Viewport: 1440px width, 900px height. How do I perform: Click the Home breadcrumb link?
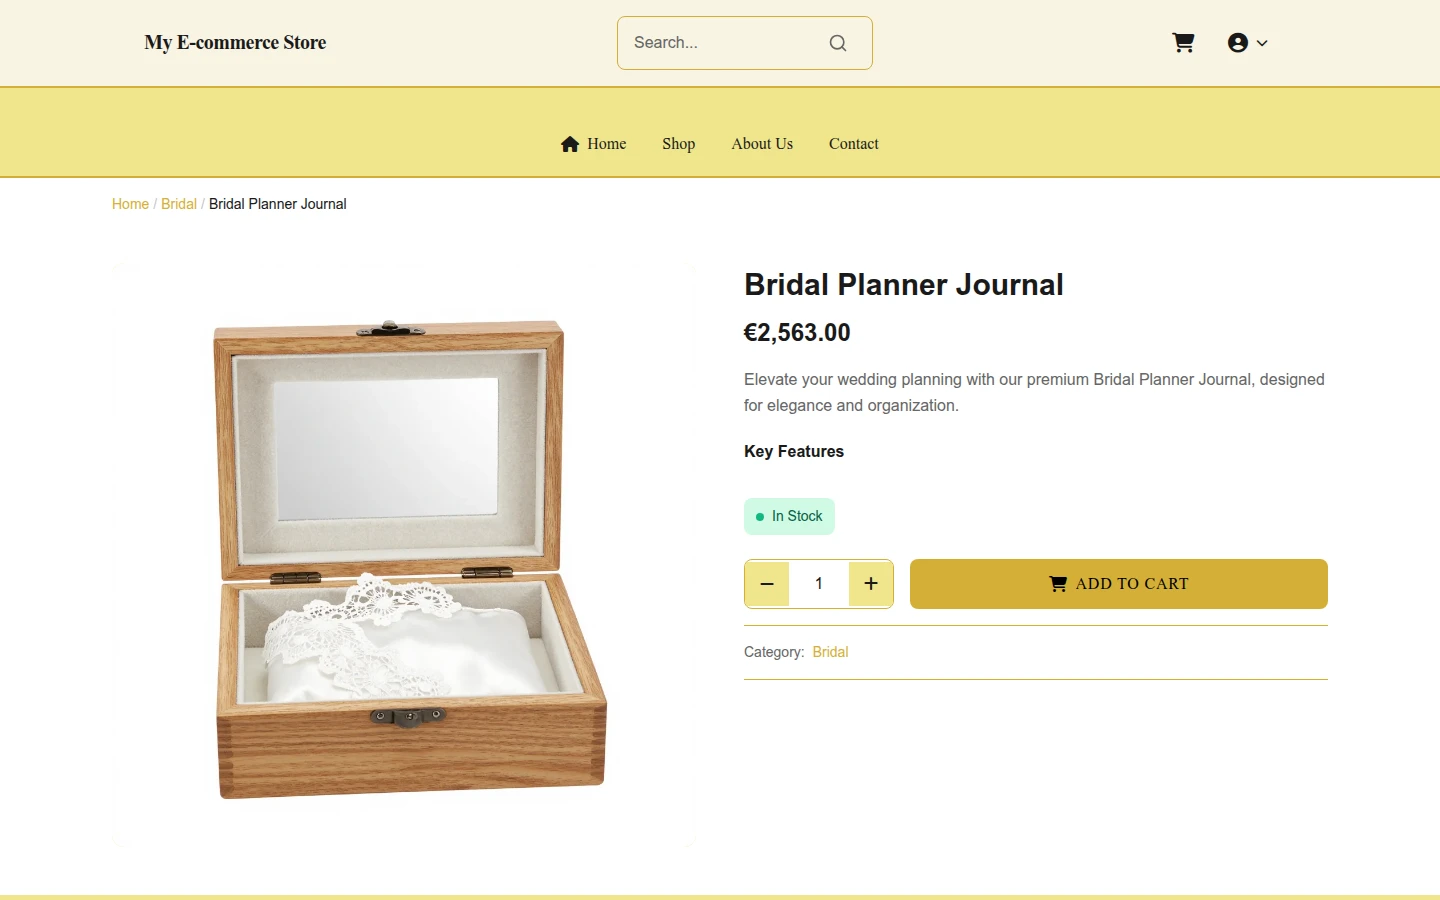(130, 204)
